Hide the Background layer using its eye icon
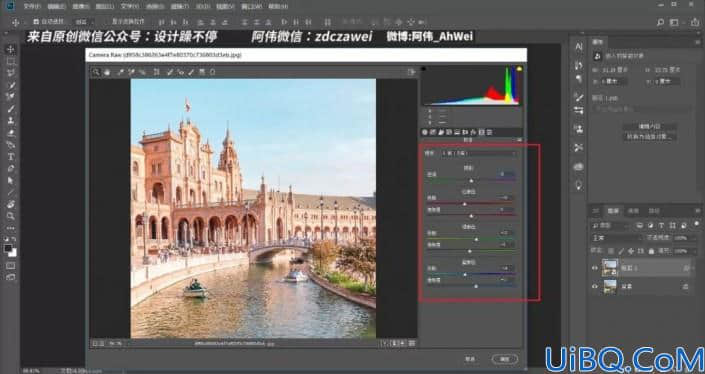 pos(595,286)
